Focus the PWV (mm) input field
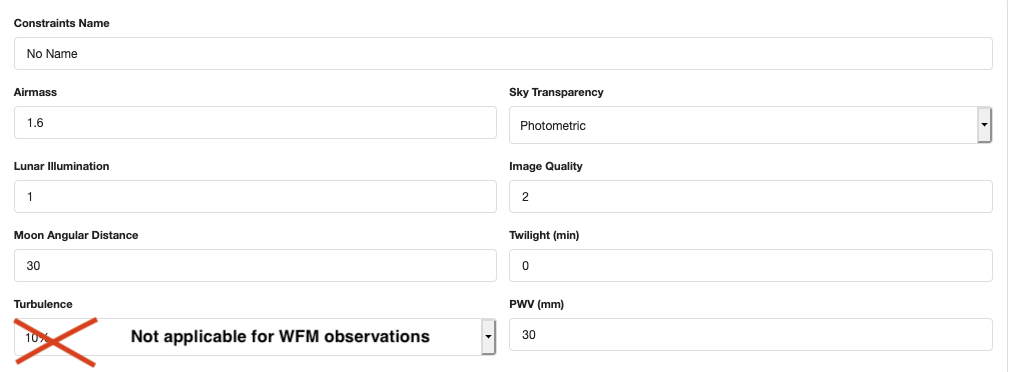Screen dimensions: 1009x372 (751, 335)
